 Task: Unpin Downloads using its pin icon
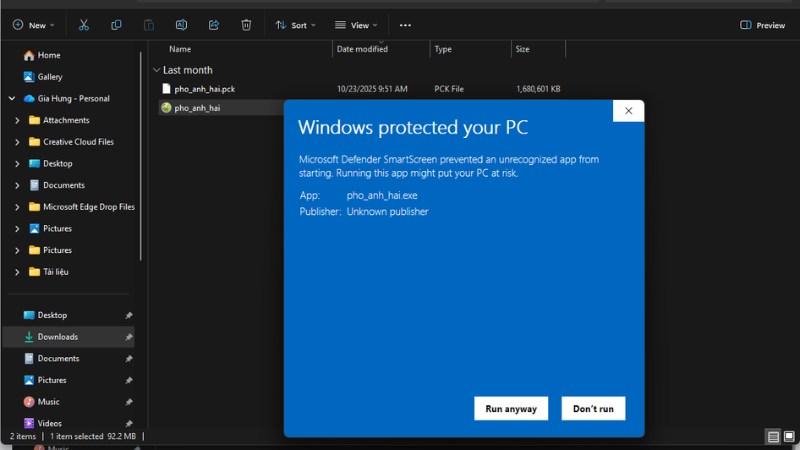pos(128,337)
